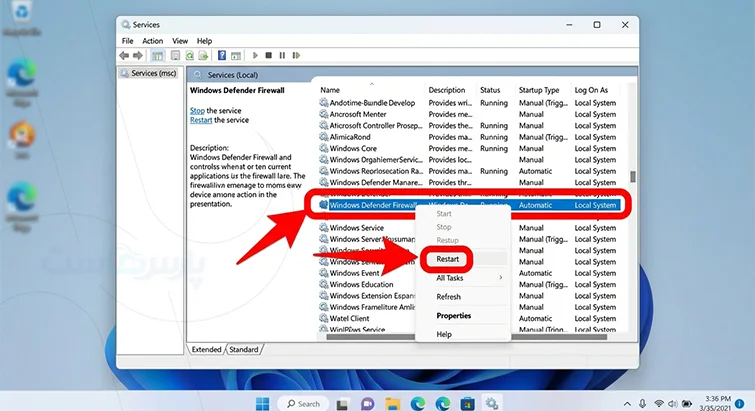
Task: Click the green Refresh toolbar icon
Action: pyautogui.click(x=189, y=56)
